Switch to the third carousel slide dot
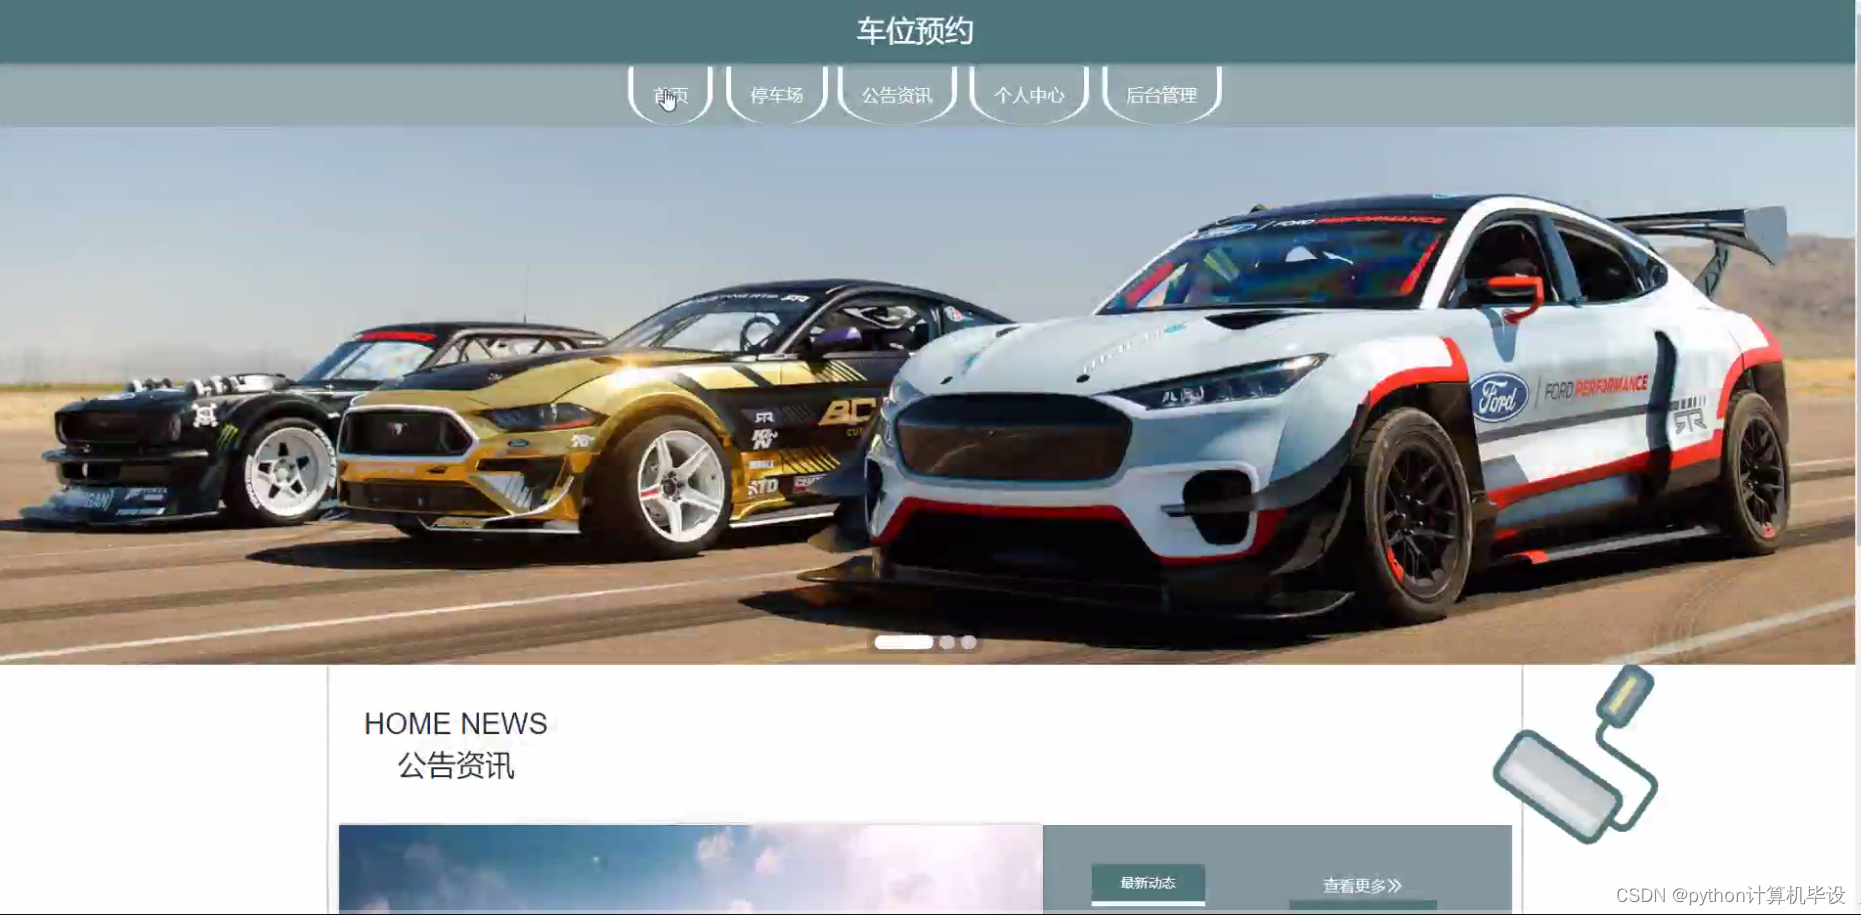This screenshot has height=915, width=1861. 969,642
